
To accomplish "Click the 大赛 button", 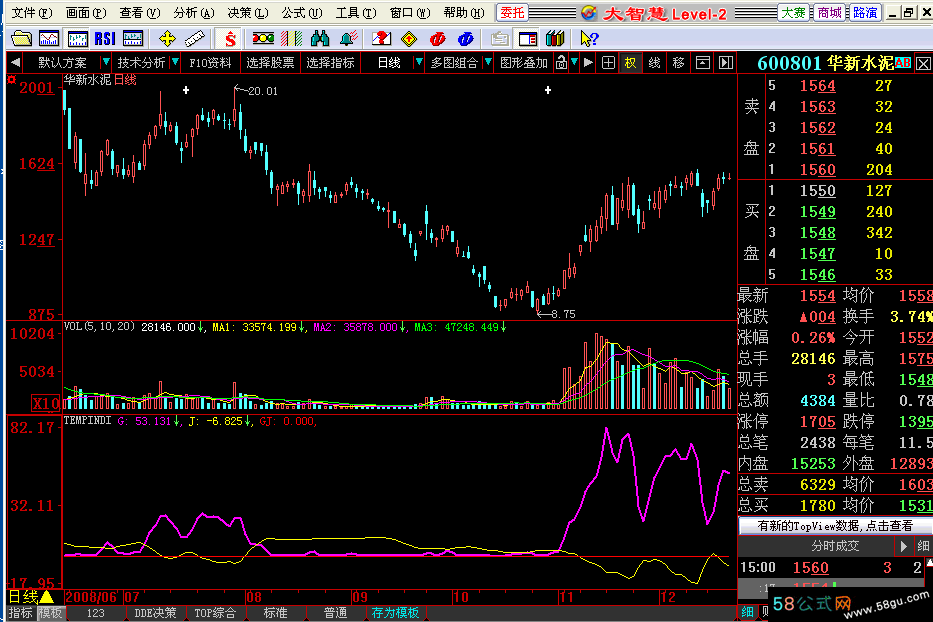I will (793, 12).
